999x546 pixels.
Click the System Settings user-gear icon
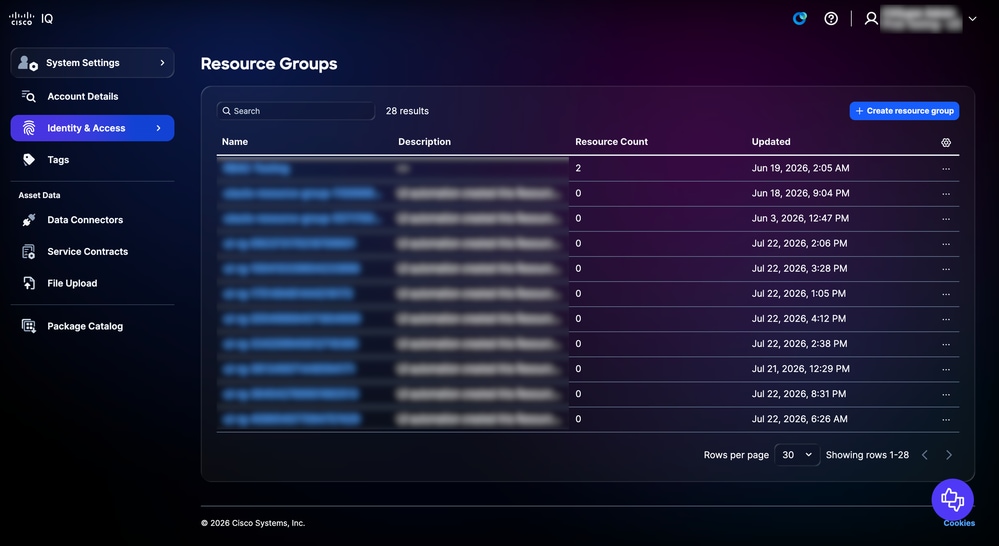point(28,62)
